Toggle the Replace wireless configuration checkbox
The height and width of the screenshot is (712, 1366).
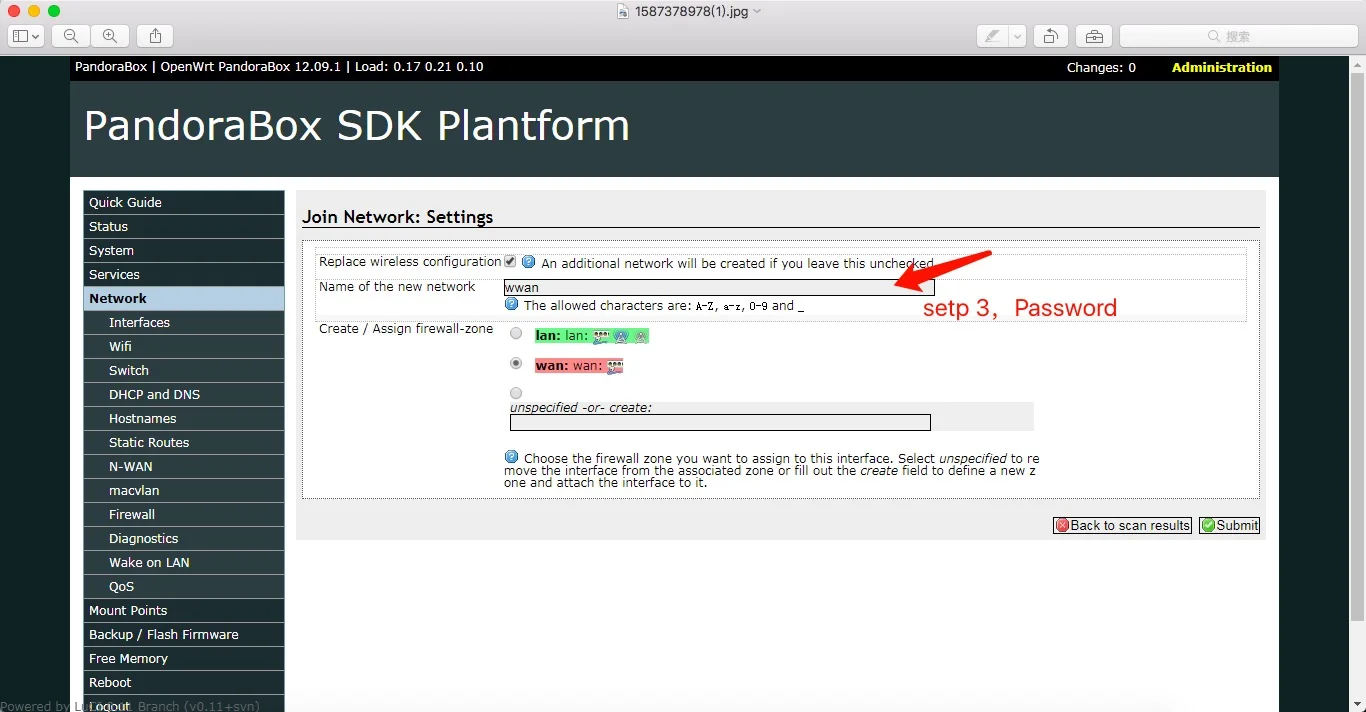(510, 261)
